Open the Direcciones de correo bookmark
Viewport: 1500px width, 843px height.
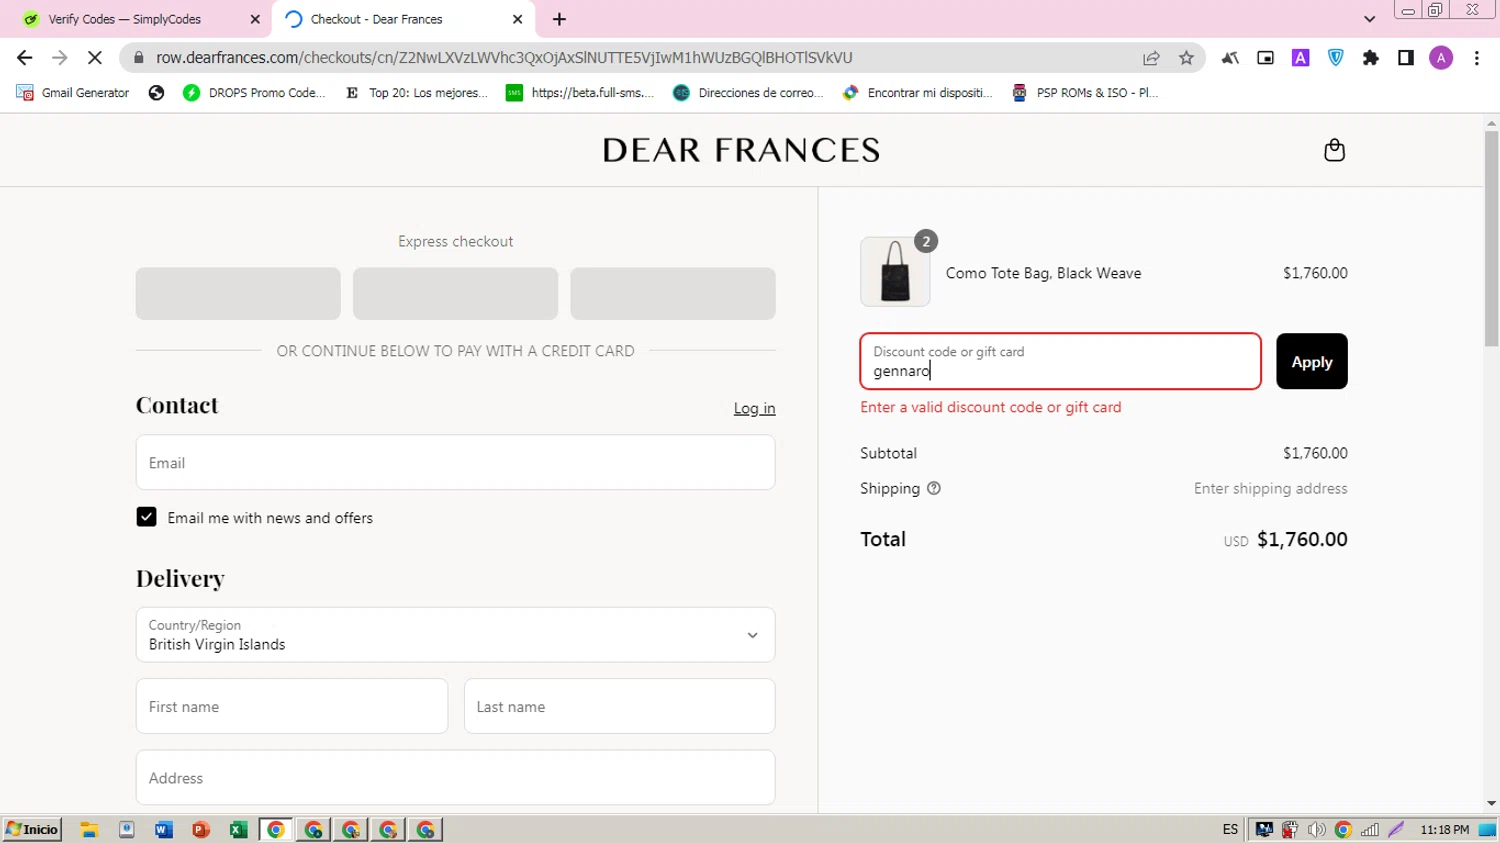point(748,93)
